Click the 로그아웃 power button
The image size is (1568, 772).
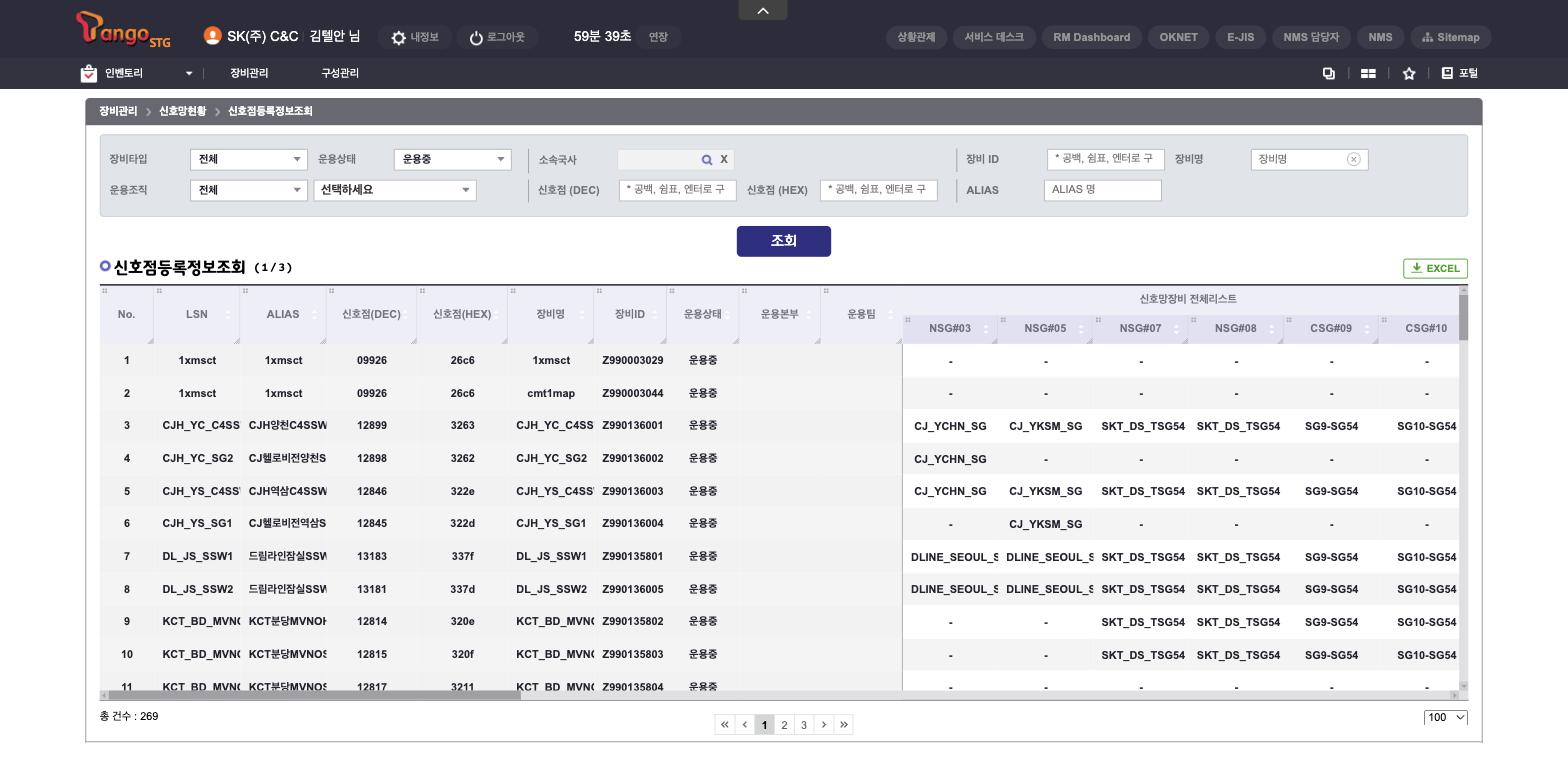pyautogui.click(x=497, y=37)
